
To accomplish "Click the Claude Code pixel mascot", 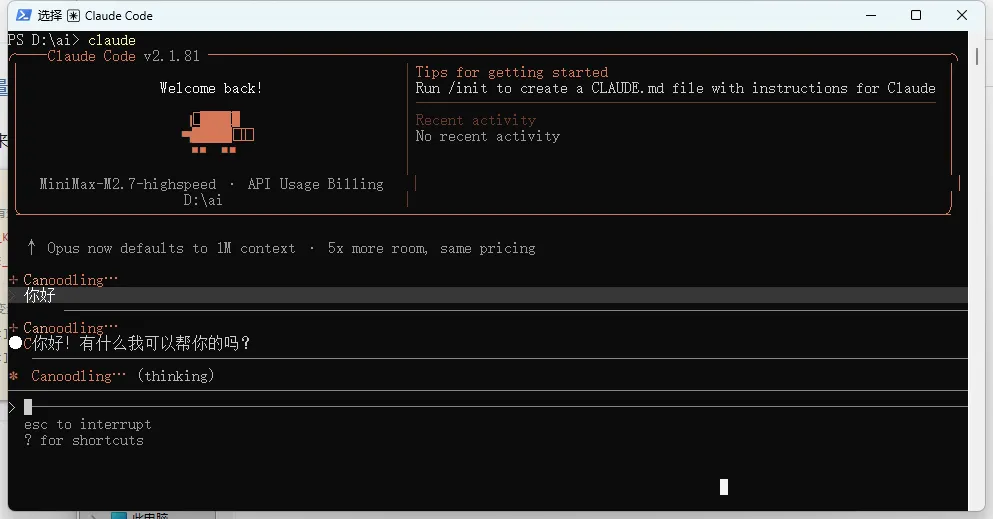I will coord(218,132).
